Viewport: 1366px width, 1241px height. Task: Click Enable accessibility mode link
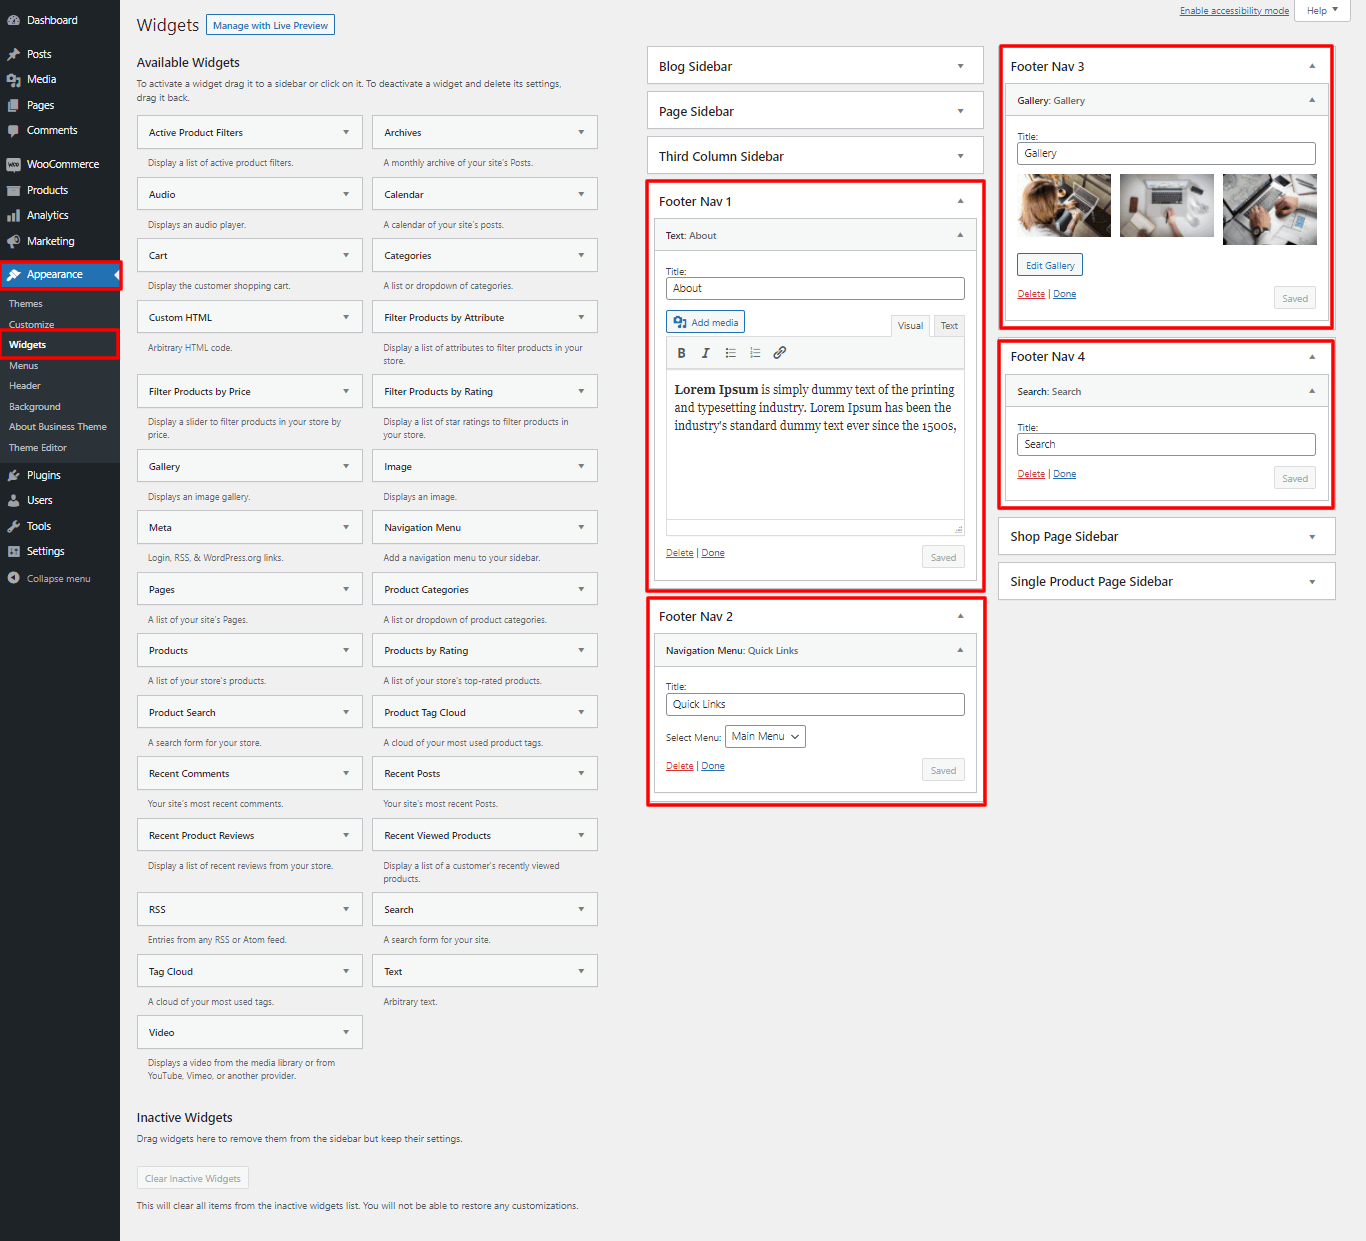1234,11
